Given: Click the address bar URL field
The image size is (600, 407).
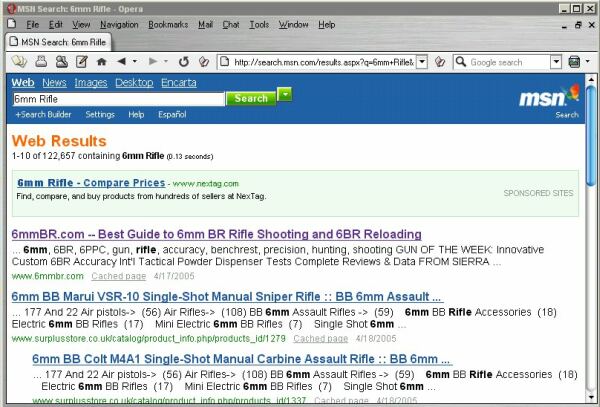Looking at the screenshot, I should click(324, 62).
